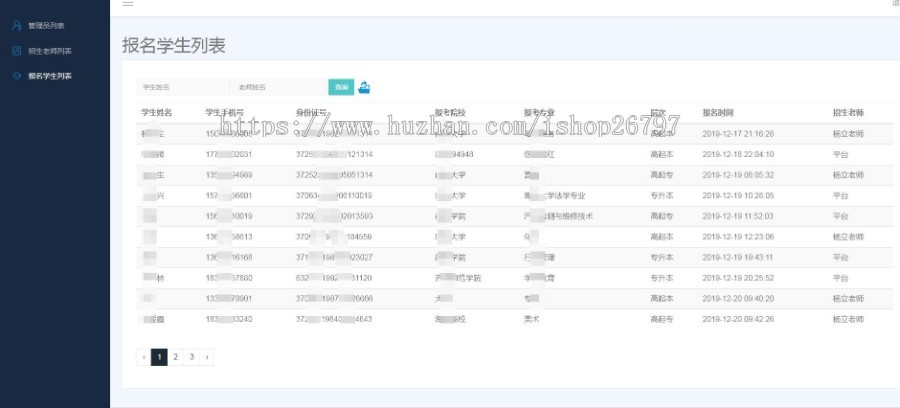Select timestamp 2019-12-19 19:43:11

[x=738, y=258]
